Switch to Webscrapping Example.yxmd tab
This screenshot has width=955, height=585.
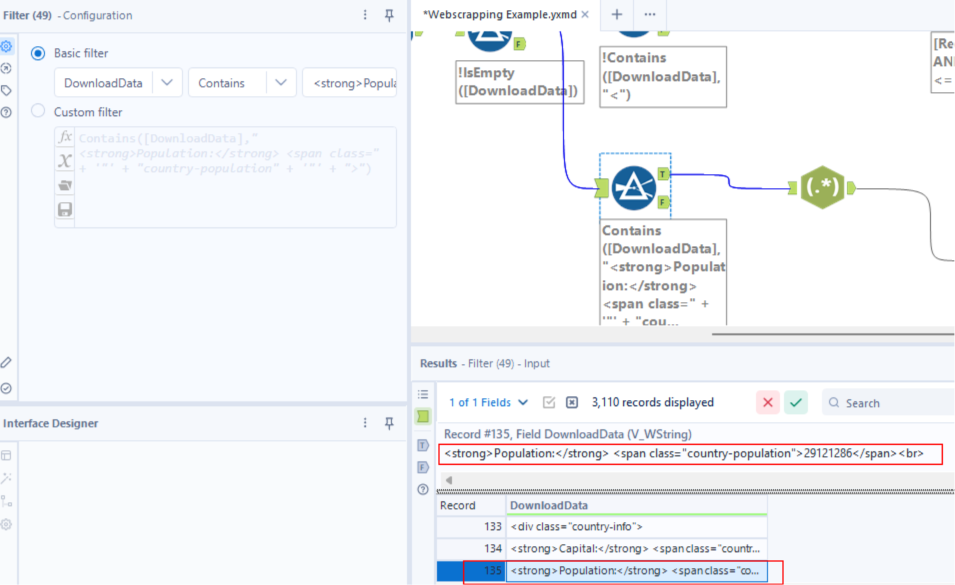[x=499, y=15]
